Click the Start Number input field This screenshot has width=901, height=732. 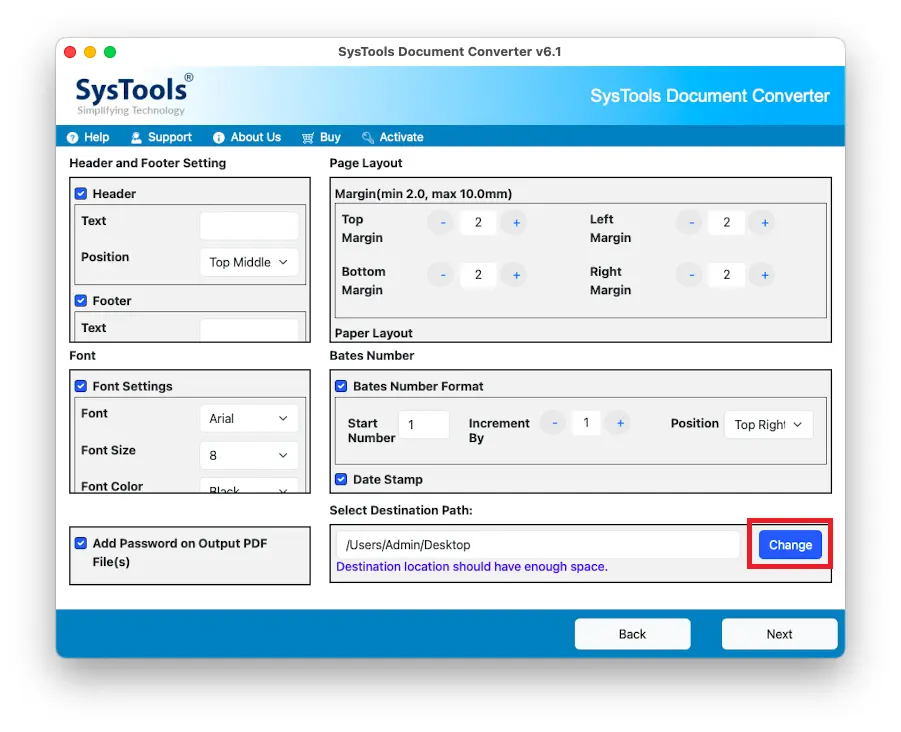click(424, 425)
